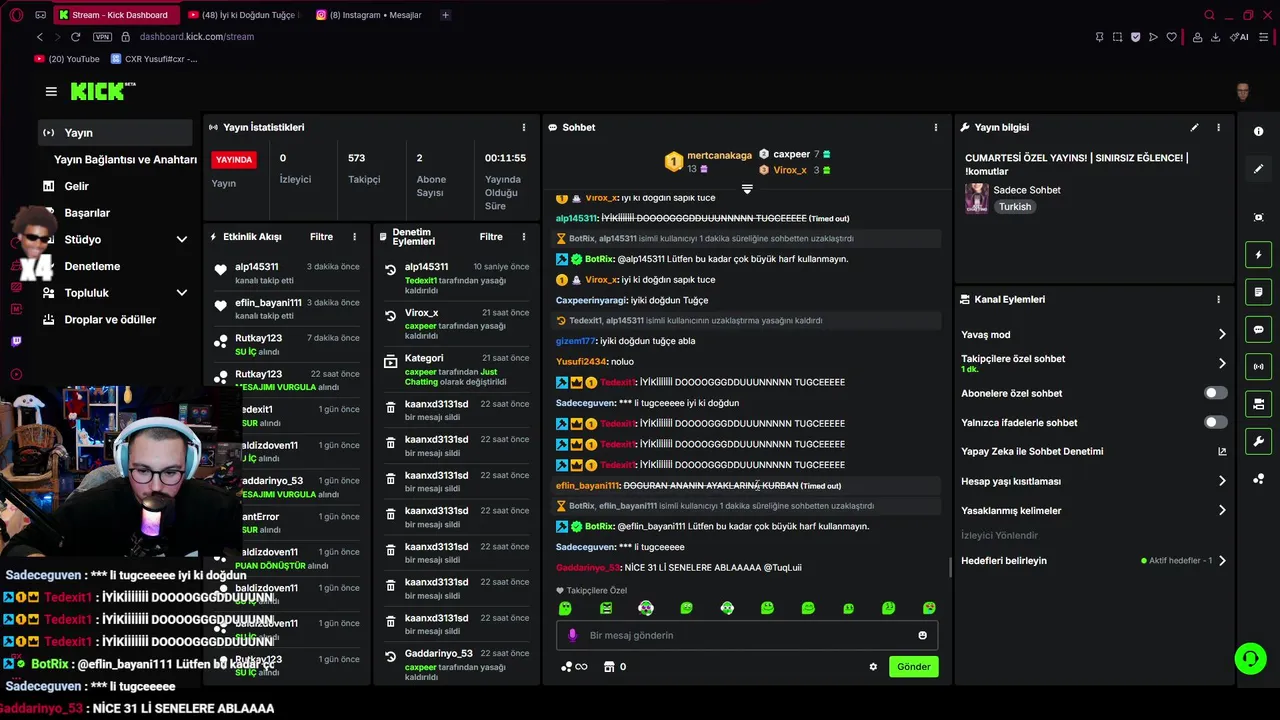Open Filtre in Denetim Eylemleri panel
The height and width of the screenshot is (720, 1280).
[x=491, y=237]
